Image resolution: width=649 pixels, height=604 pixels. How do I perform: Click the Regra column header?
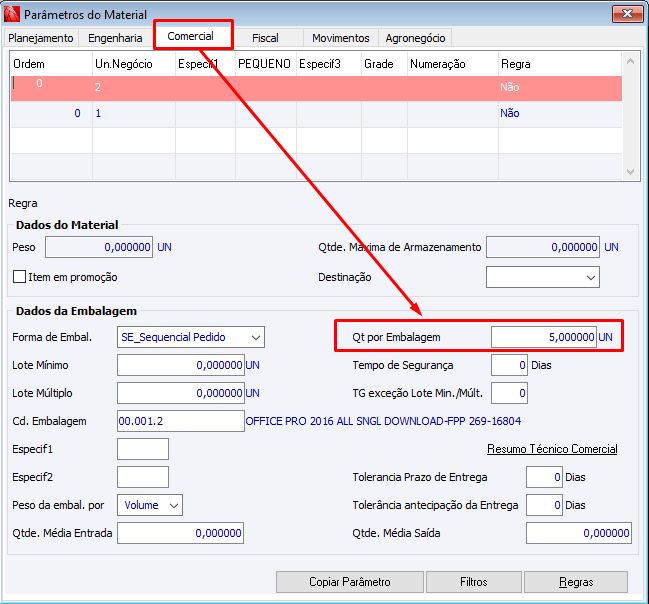[x=560, y=64]
